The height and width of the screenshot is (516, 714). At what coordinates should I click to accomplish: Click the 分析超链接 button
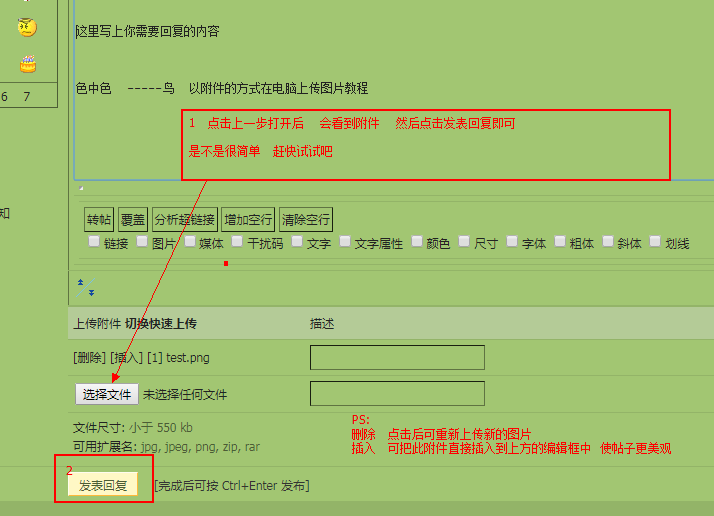coord(184,220)
